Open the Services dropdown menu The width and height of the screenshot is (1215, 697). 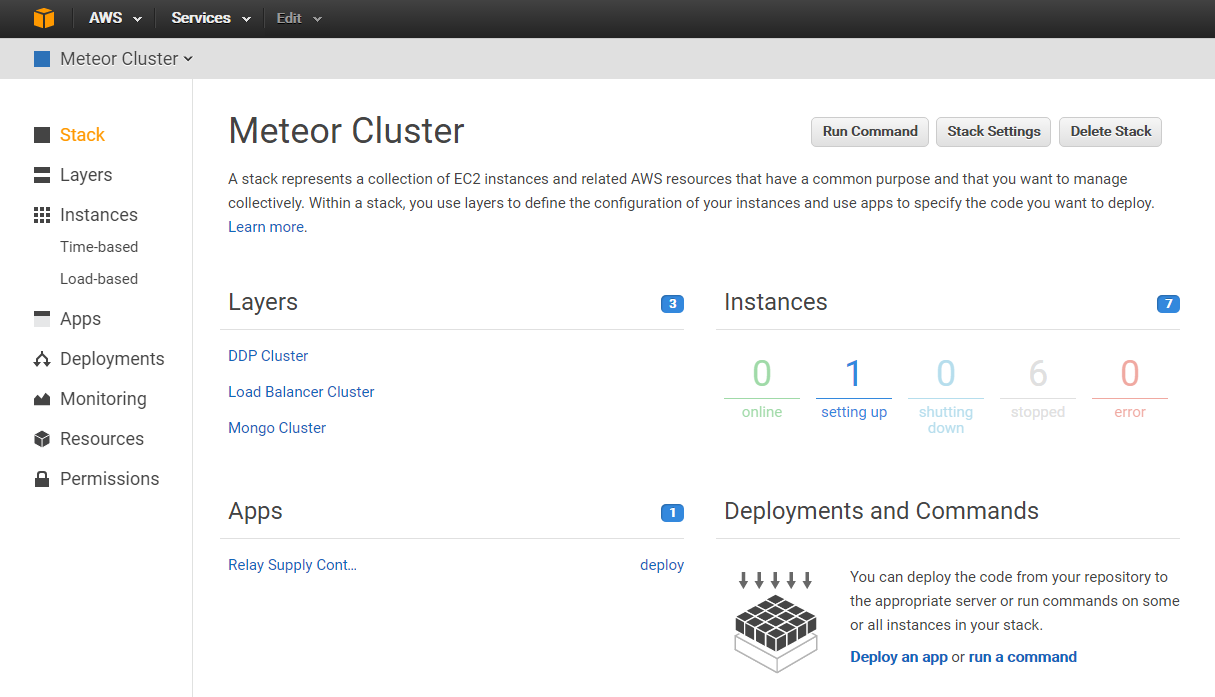[211, 18]
